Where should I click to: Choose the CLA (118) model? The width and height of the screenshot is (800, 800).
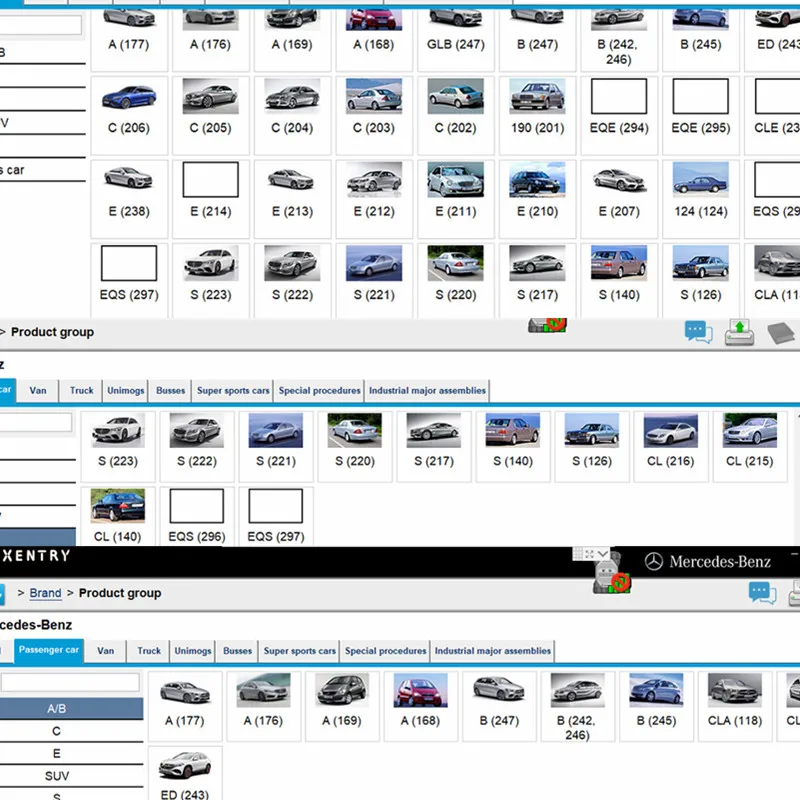pos(735,706)
